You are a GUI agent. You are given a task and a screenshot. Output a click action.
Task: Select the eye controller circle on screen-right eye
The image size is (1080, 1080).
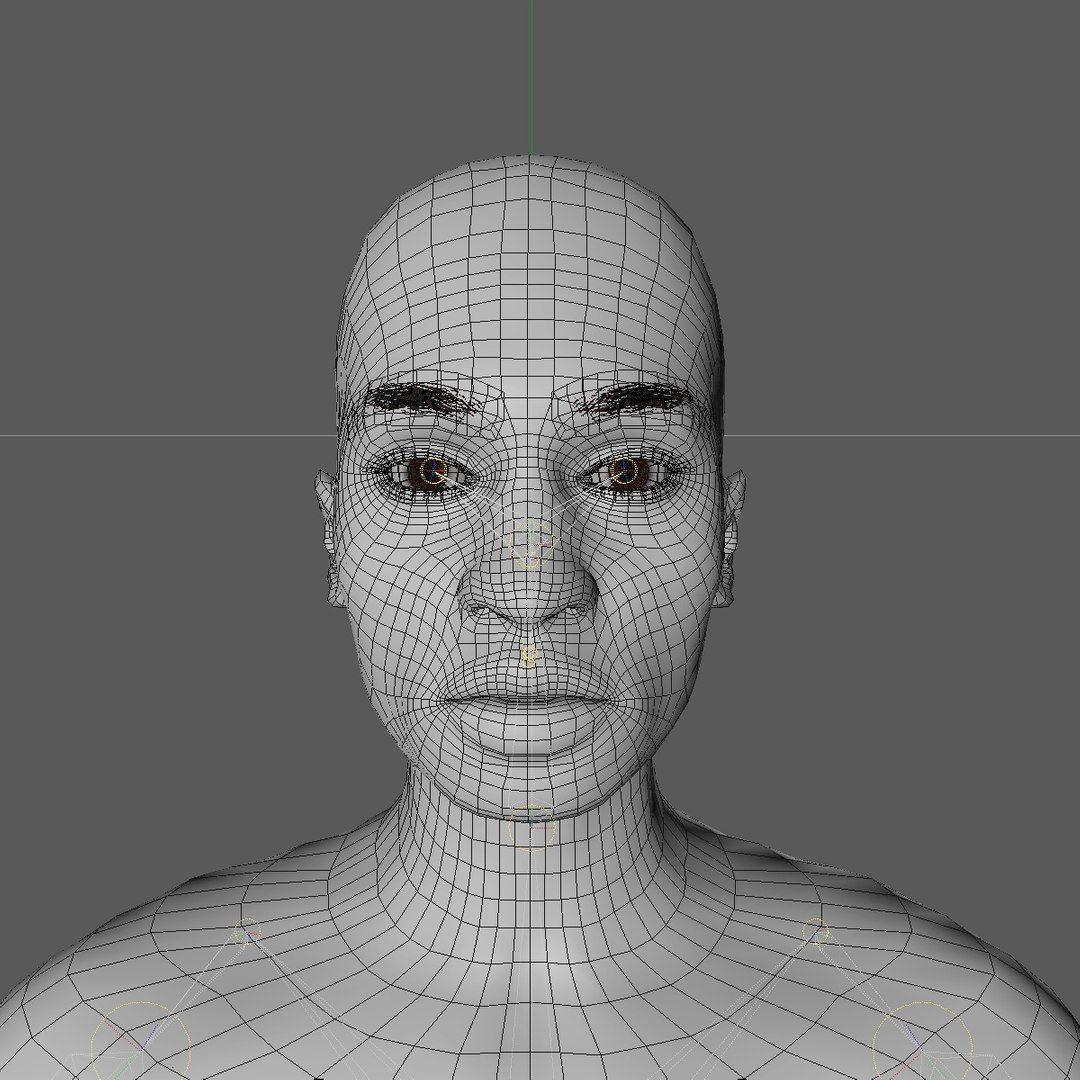[x=624, y=472]
